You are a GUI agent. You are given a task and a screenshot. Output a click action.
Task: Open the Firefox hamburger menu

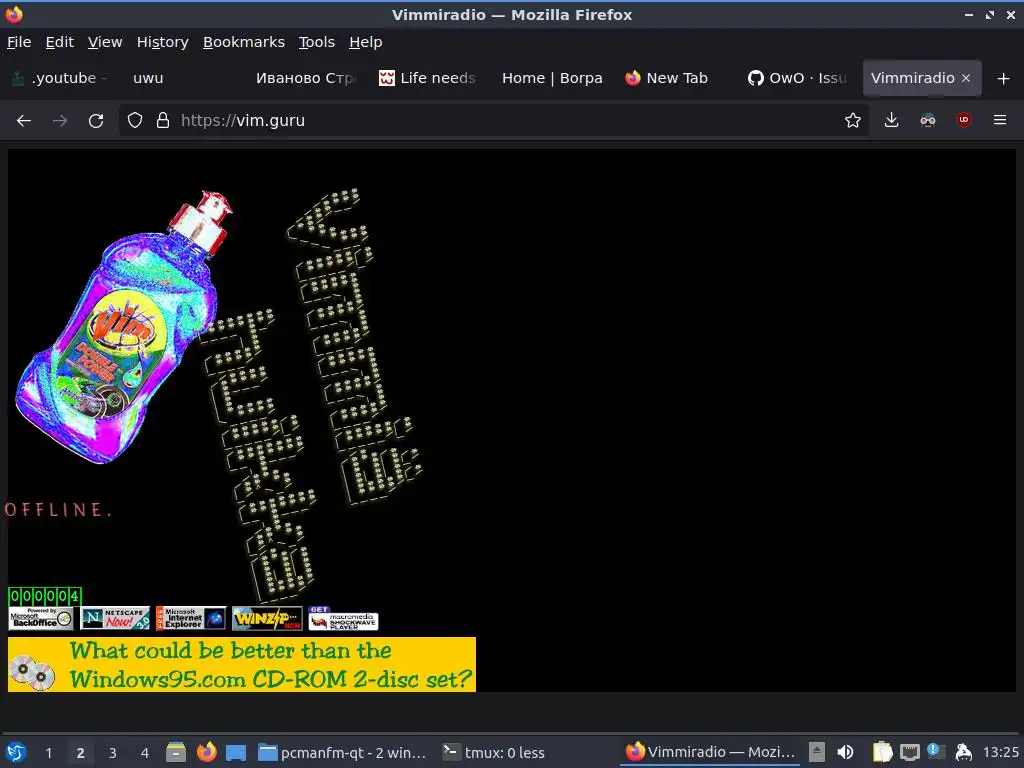[999, 120]
